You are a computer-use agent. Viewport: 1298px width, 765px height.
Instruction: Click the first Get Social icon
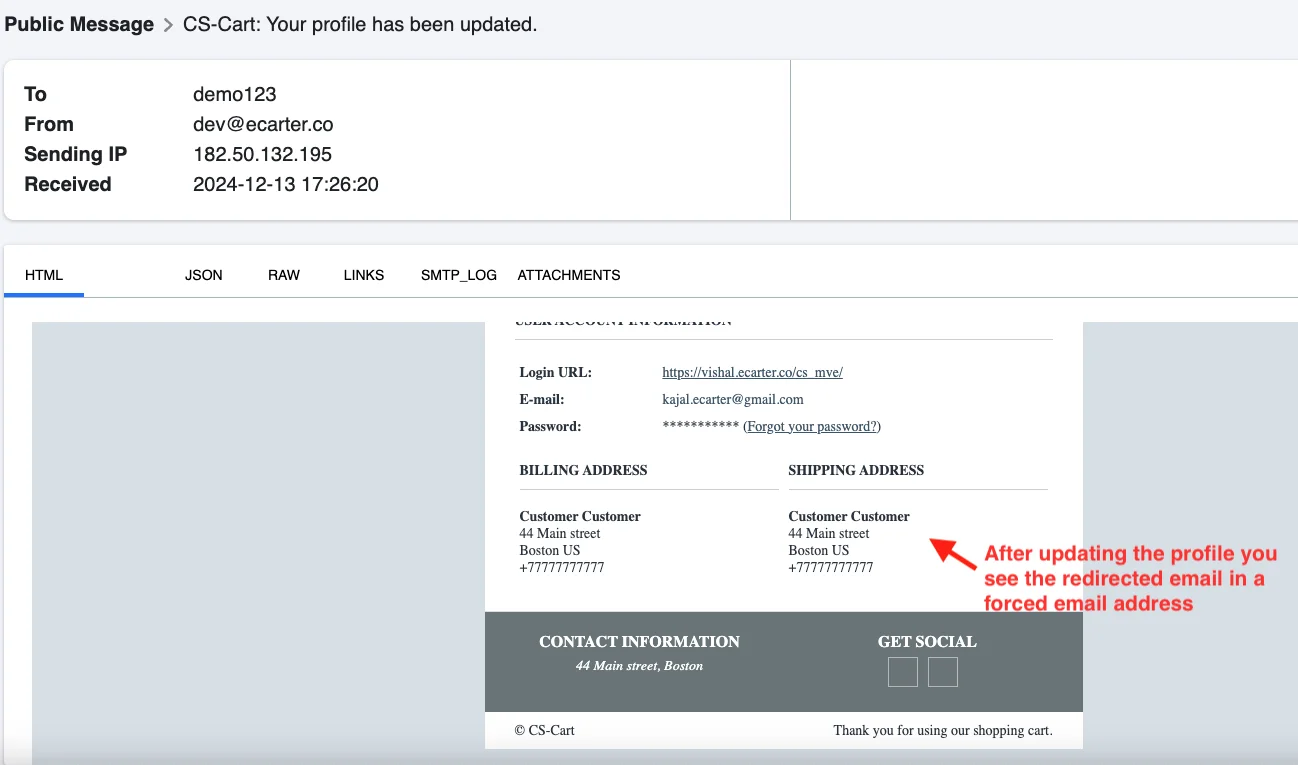[902, 672]
